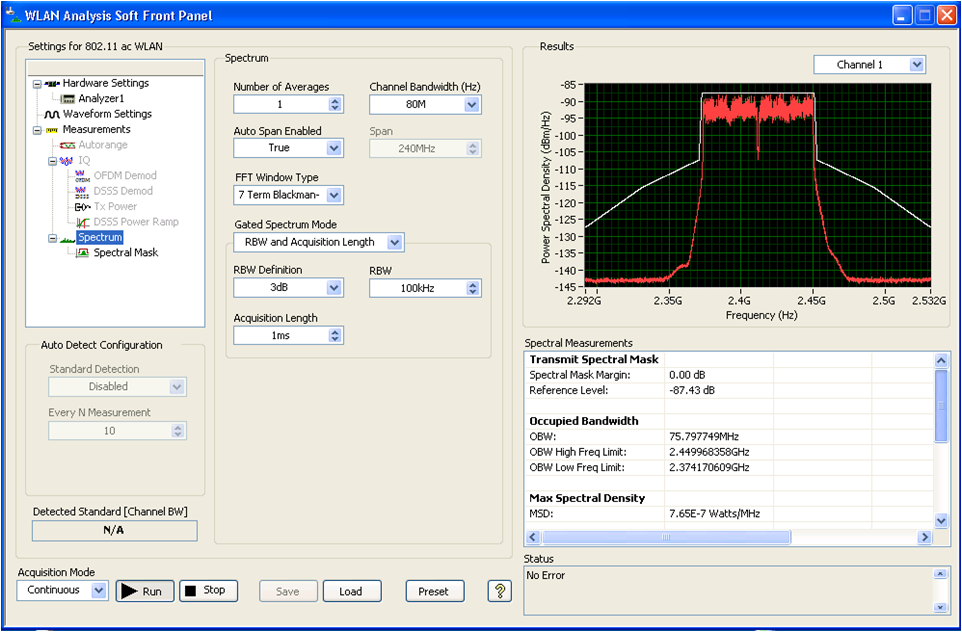962x632 pixels.
Task: Open the Channel Bandwidth dropdown
Action: tap(471, 105)
